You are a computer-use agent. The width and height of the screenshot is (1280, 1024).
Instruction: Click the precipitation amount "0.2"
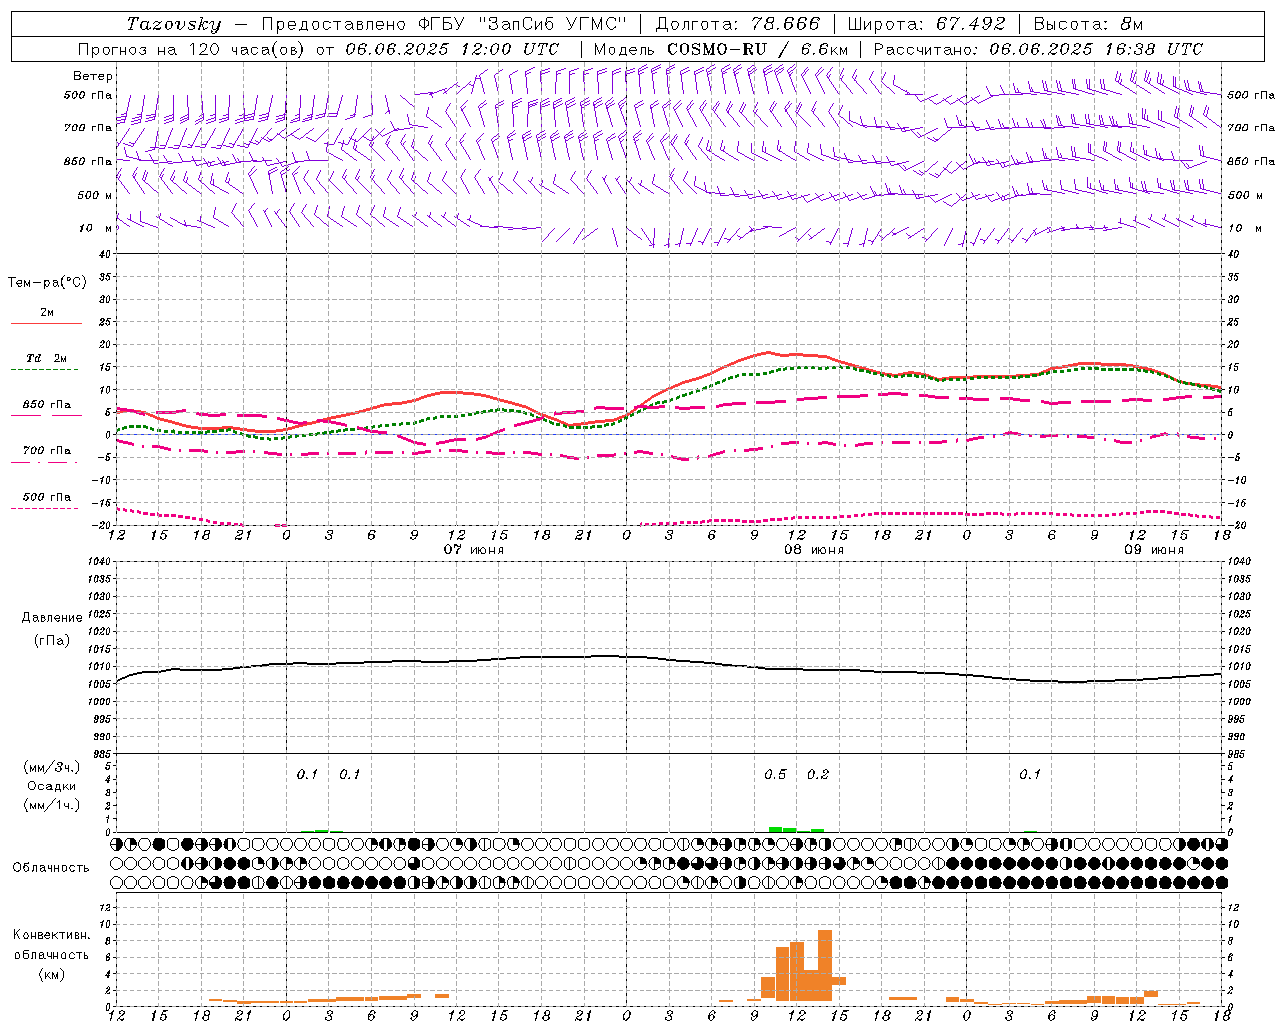[818, 775]
